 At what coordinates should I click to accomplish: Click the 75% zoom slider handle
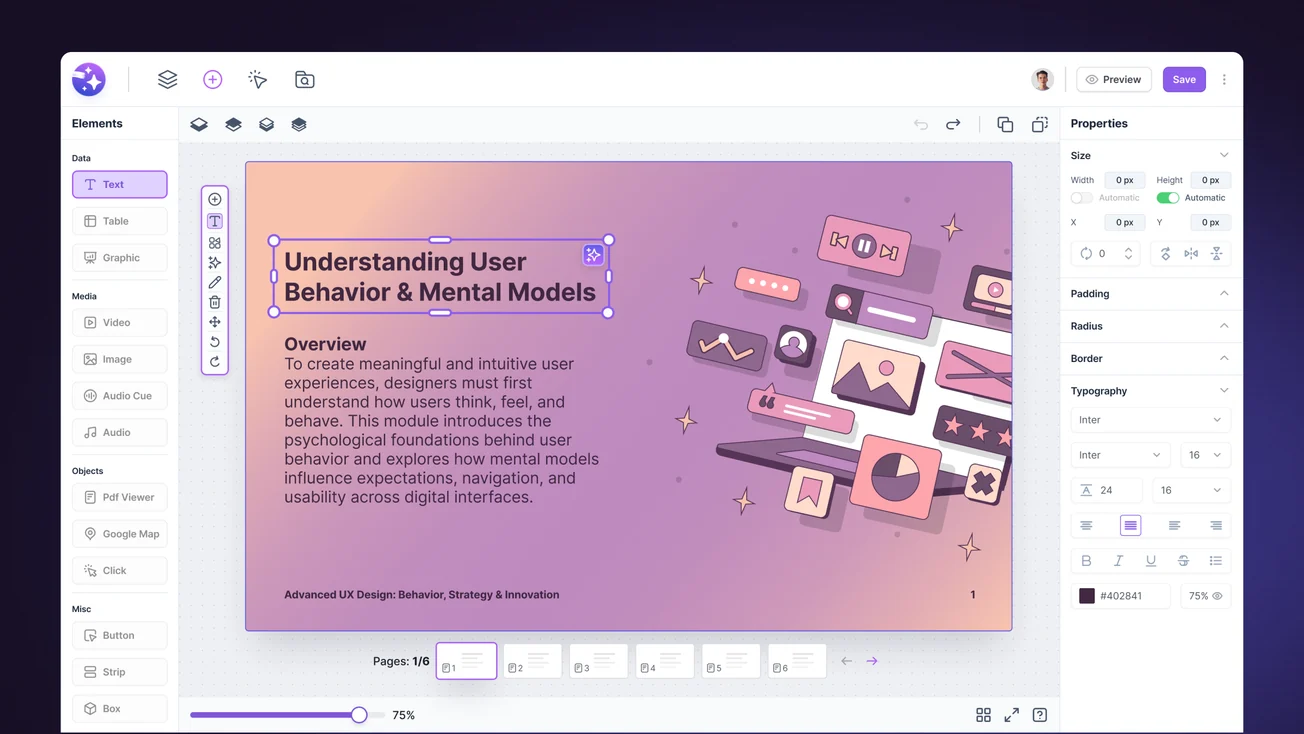click(x=359, y=715)
